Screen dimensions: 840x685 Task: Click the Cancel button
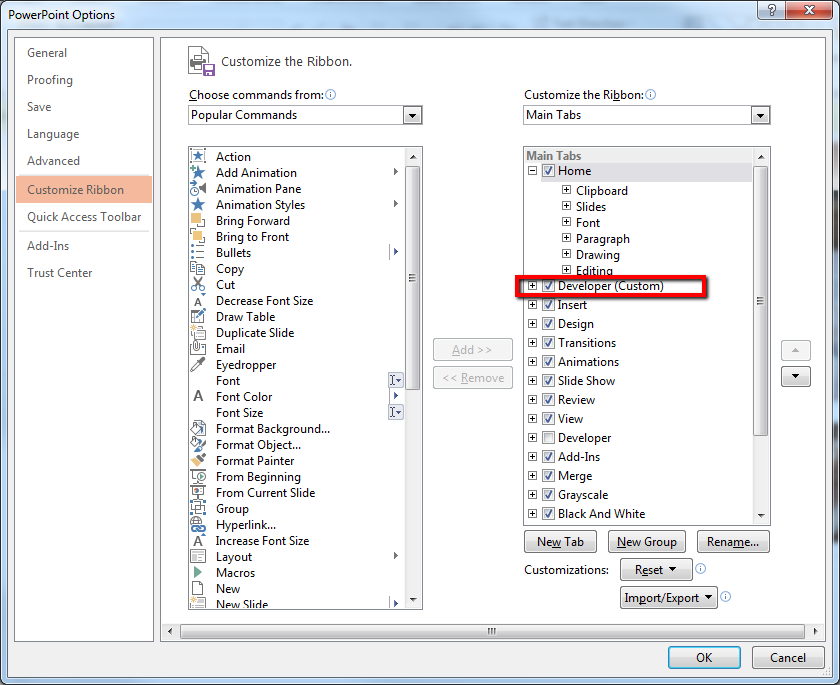(x=788, y=657)
